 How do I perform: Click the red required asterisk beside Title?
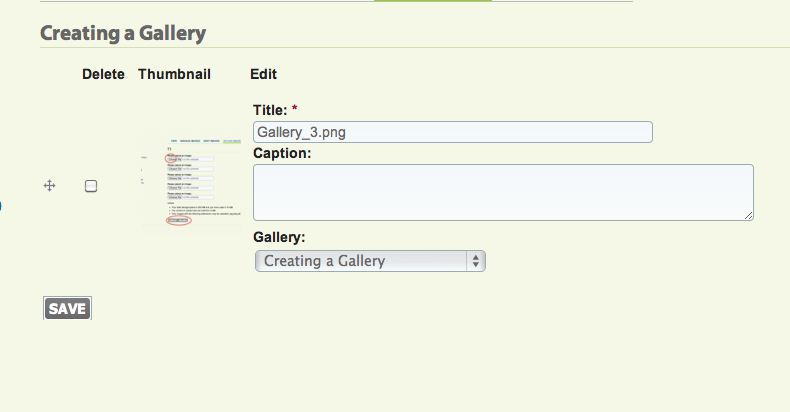[295, 108]
